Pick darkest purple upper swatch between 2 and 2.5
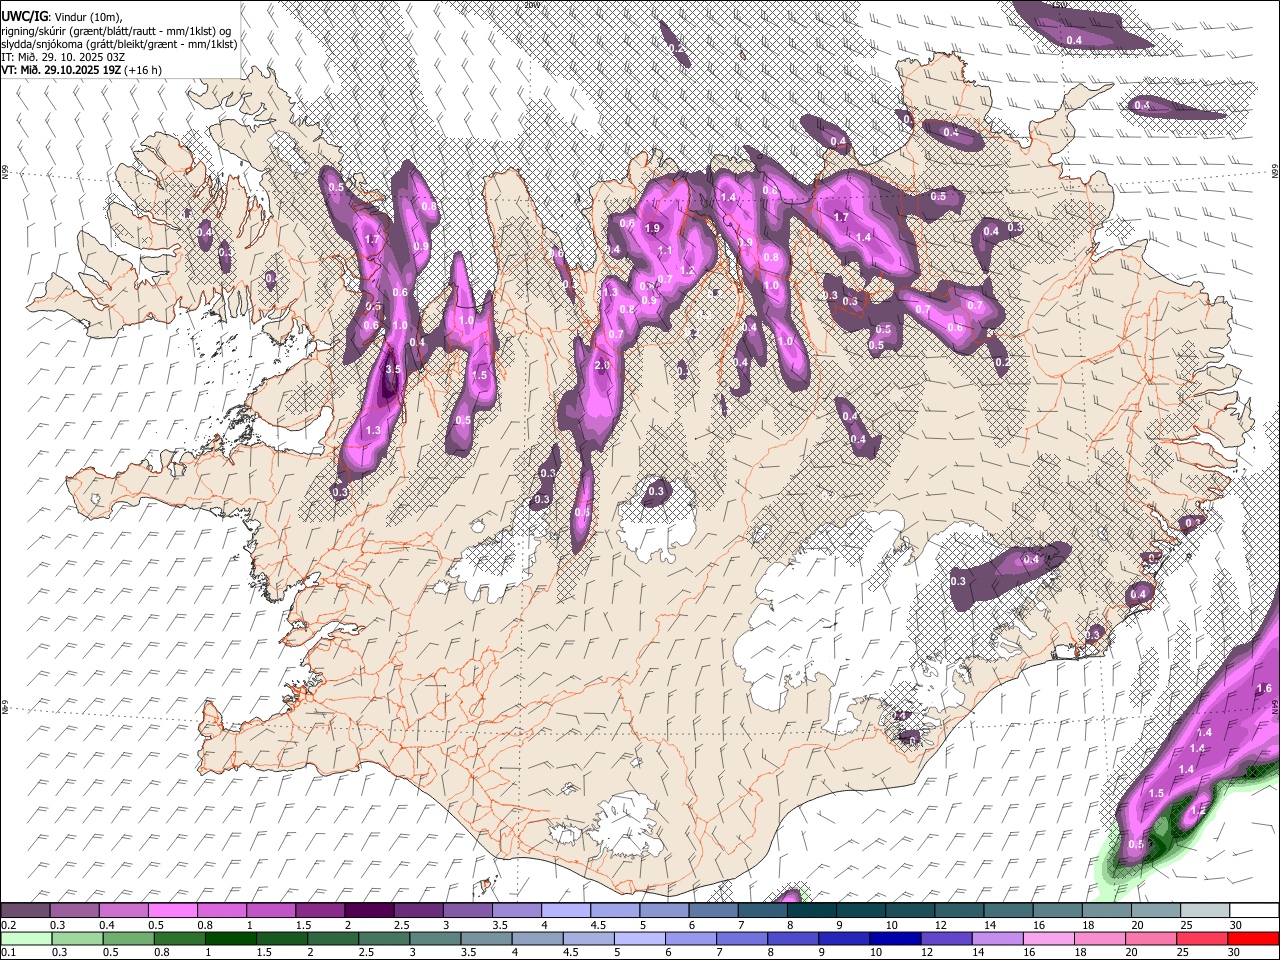The image size is (1280, 960). click(368, 911)
